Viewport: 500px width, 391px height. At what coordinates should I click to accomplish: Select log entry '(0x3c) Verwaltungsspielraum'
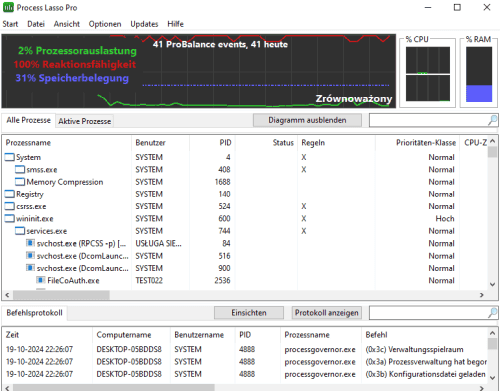click(414, 349)
